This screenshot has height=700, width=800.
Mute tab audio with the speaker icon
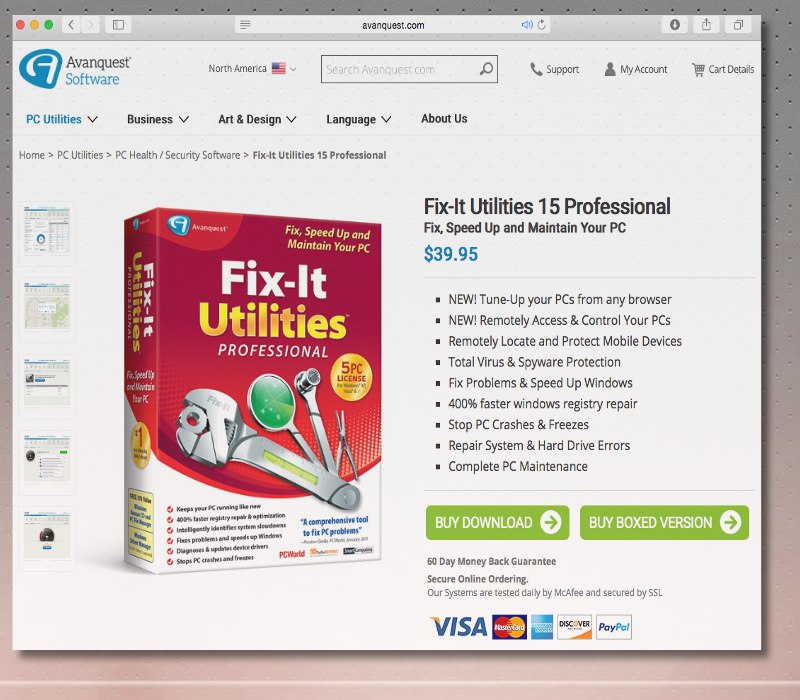click(527, 24)
